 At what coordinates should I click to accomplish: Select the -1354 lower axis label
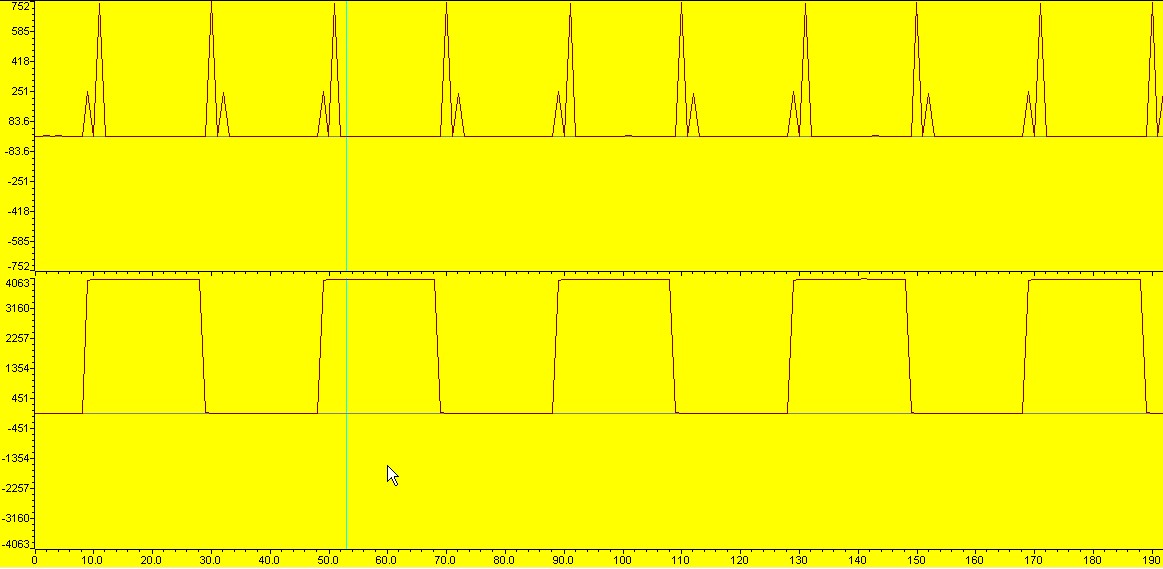coord(16,458)
